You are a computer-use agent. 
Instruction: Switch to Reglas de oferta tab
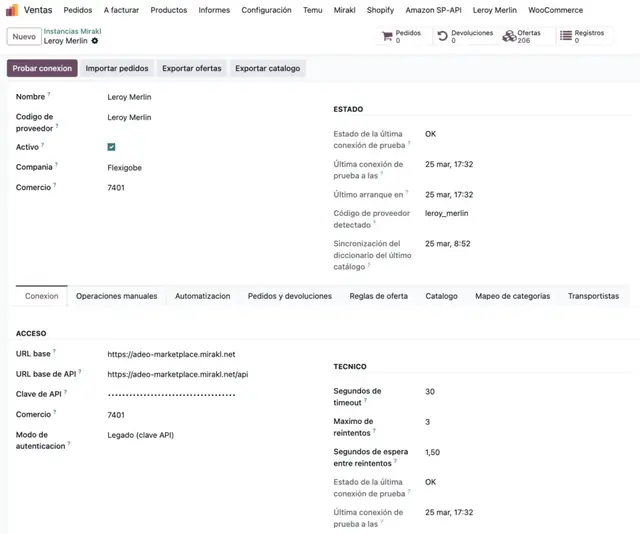click(x=378, y=296)
